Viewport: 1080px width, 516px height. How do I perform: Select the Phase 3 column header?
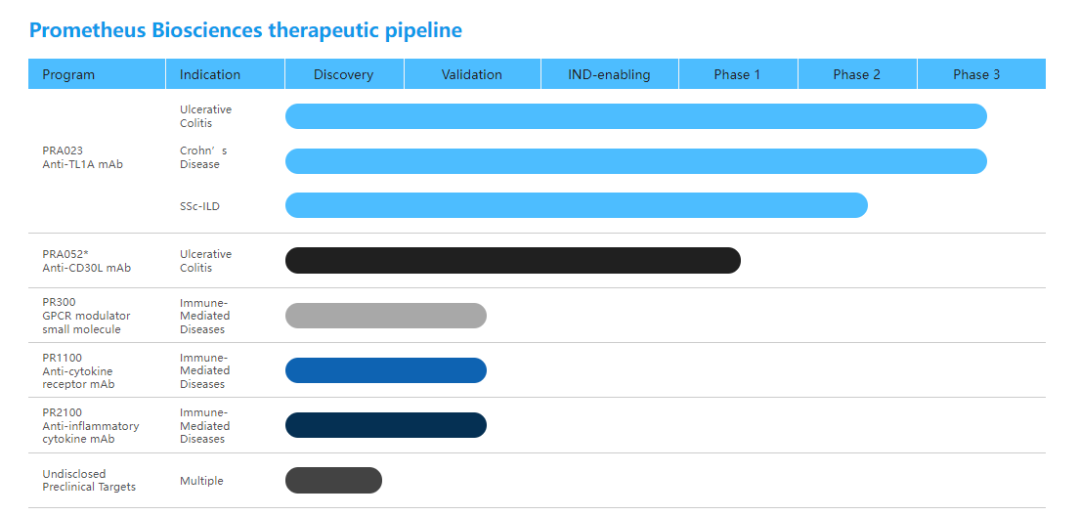tap(976, 74)
